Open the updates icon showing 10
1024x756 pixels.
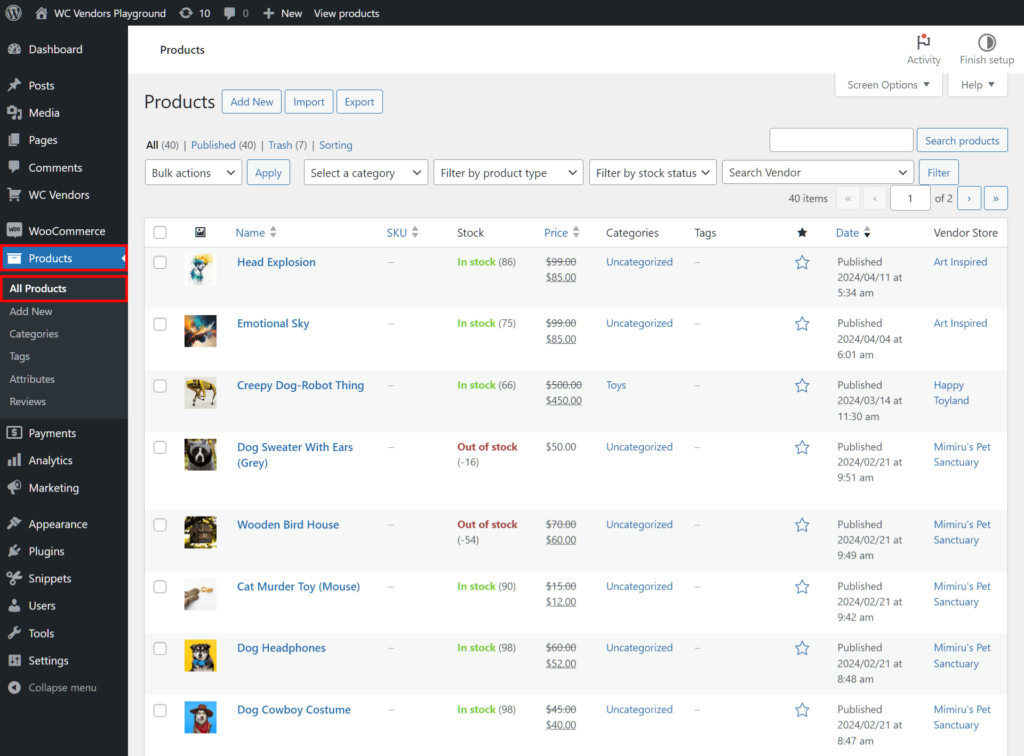click(194, 13)
